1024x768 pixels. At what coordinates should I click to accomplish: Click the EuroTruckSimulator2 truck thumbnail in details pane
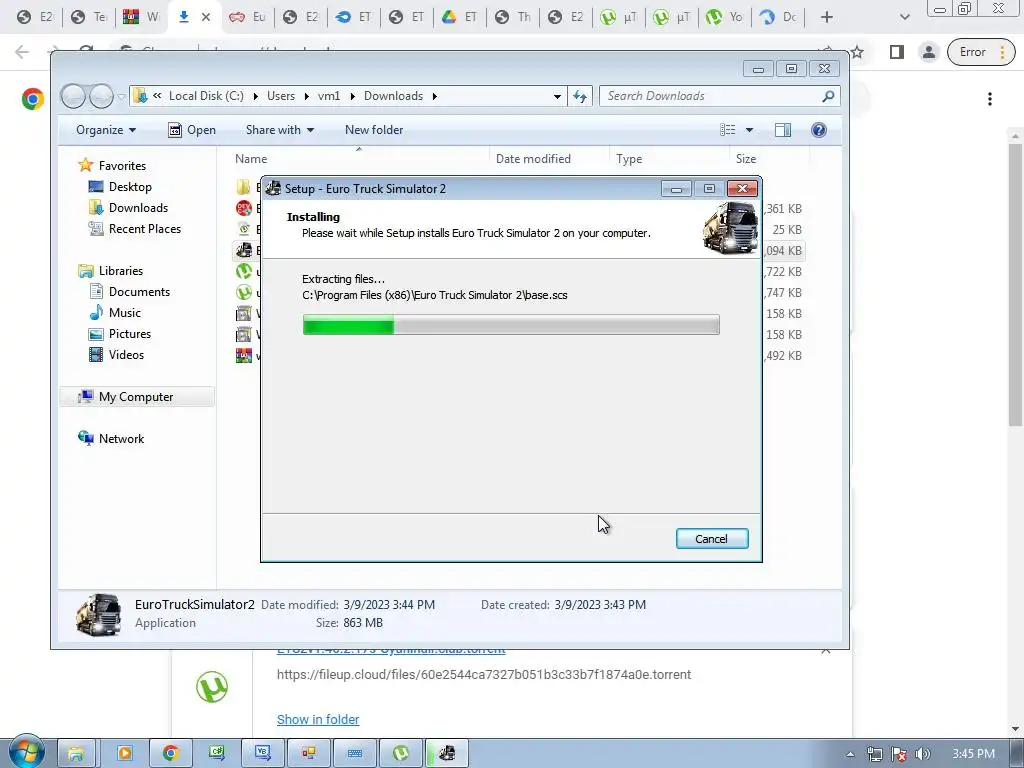pyautogui.click(x=99, y=614)
